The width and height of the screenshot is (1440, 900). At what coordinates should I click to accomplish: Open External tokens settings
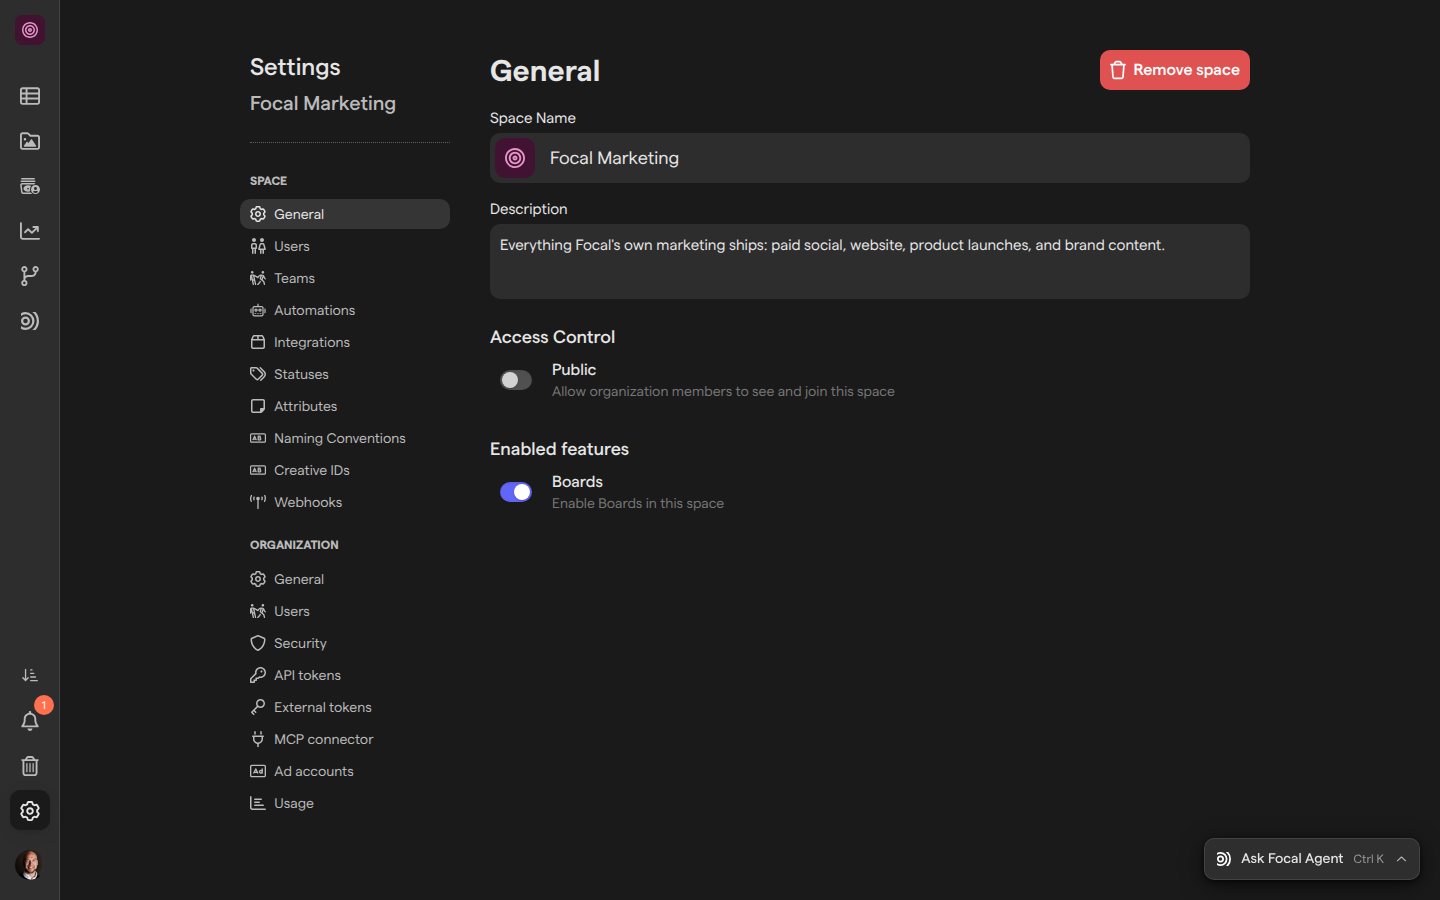pyautogui.click(x=345, y=707)
